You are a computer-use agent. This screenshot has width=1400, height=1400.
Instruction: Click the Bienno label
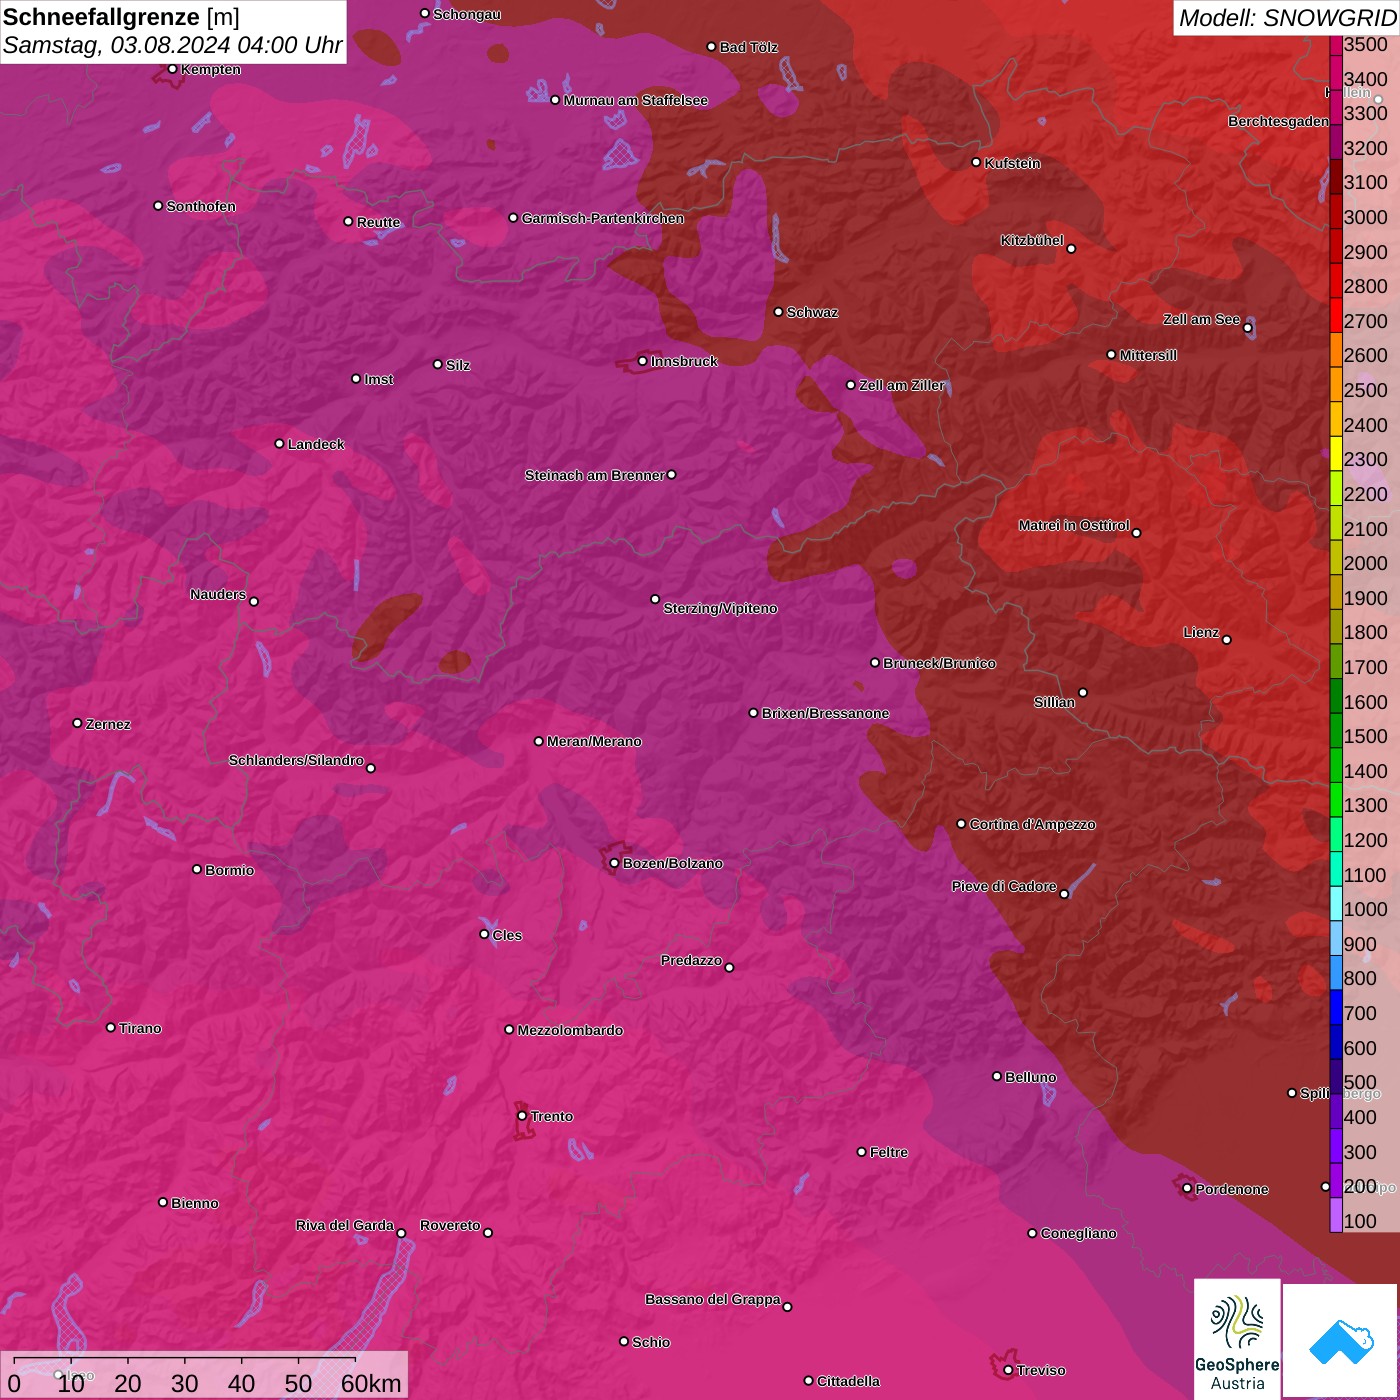click(x=194, y=1203)
